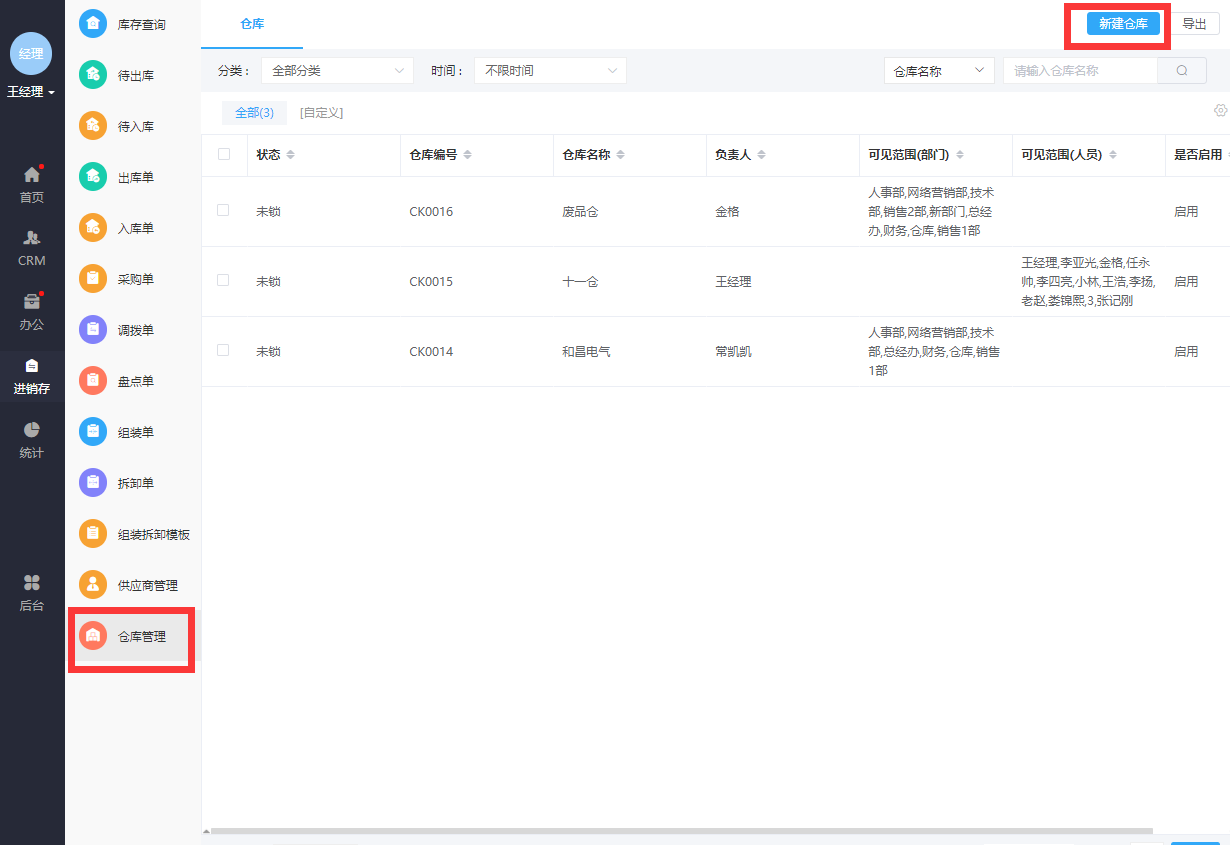
Task: Open the 拆卸单 disassembly order icon
Action: 93,483
